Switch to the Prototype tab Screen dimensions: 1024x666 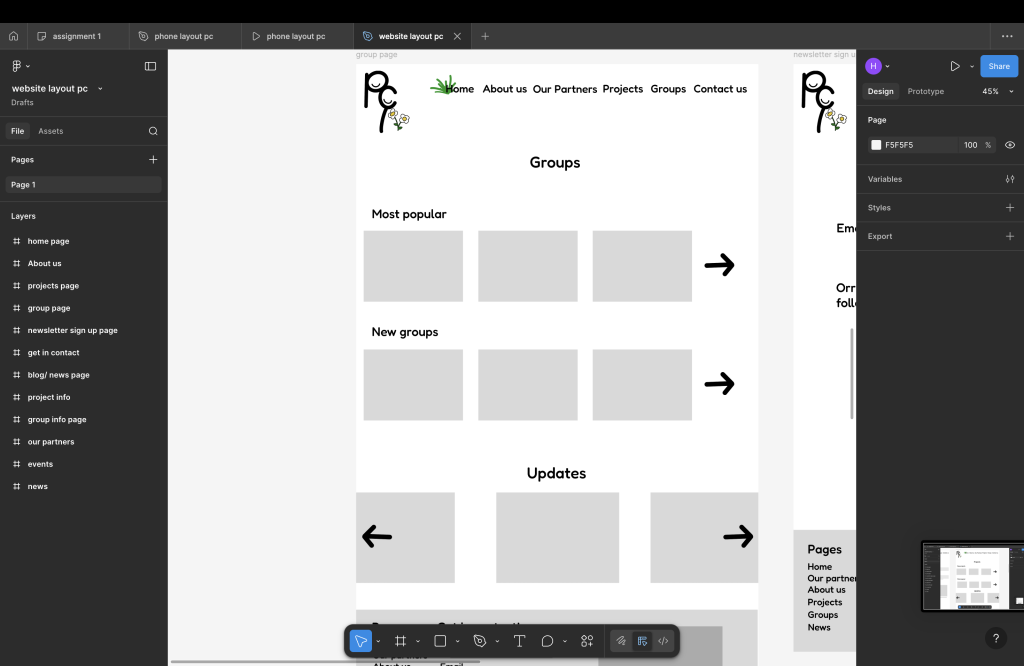[x=925, y=91]
